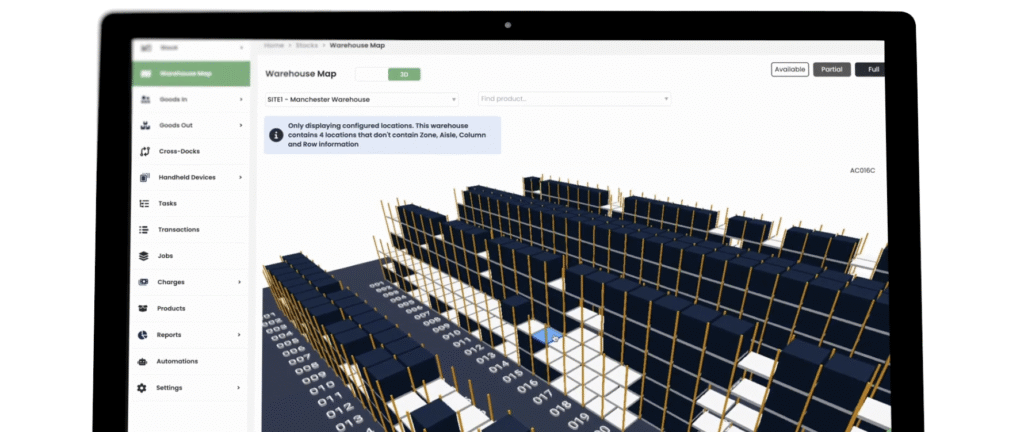The image size is (1024, 432).
Task: Click the Goods In sidebar icon
Action: (x=145, y=99)
